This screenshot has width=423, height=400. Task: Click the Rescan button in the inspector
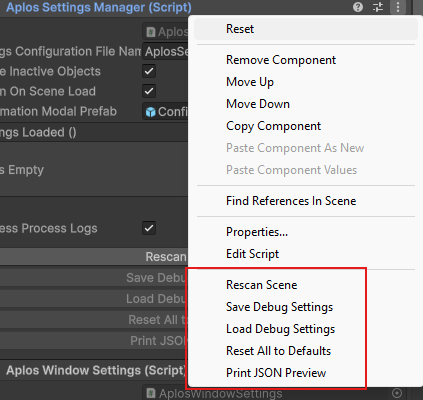94,257
